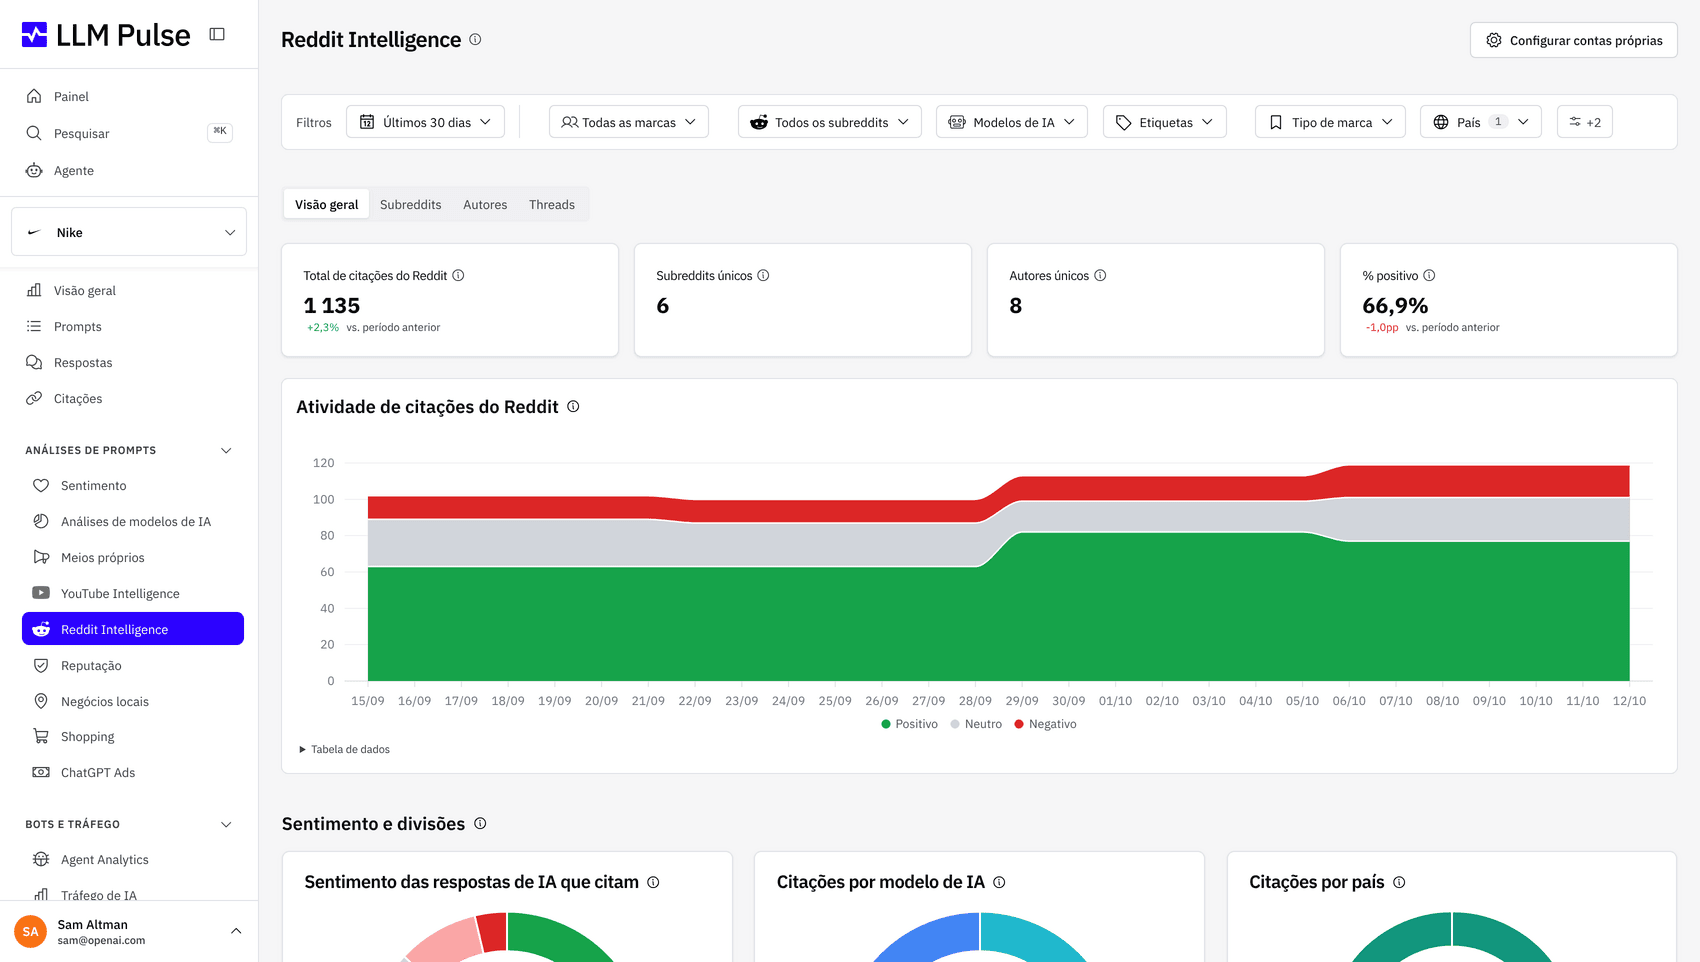Show info for Subreddits únicos
This screenshot has width=1700, height=962.
click(763, 275)
